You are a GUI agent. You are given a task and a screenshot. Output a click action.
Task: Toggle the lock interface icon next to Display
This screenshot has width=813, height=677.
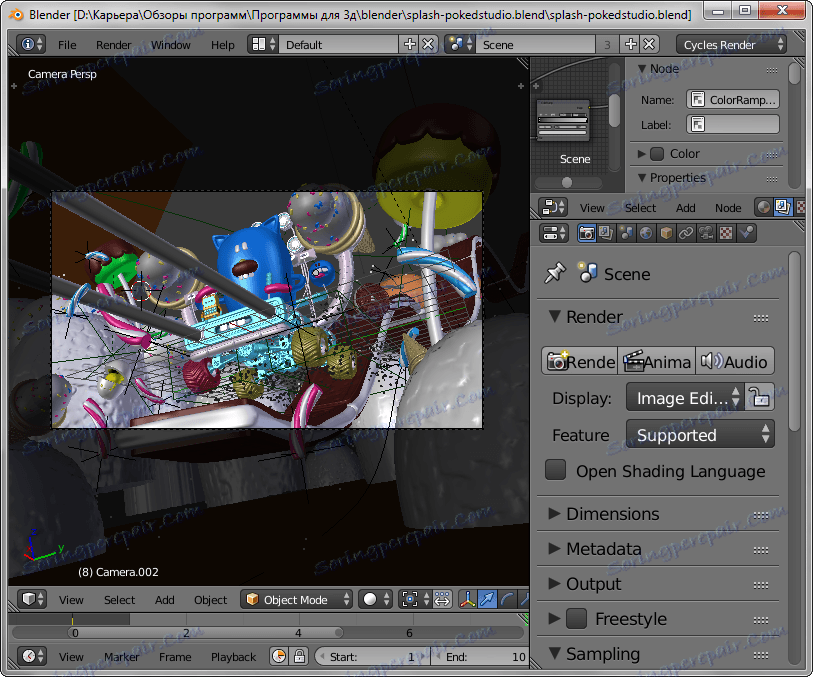tap(760, 398)
